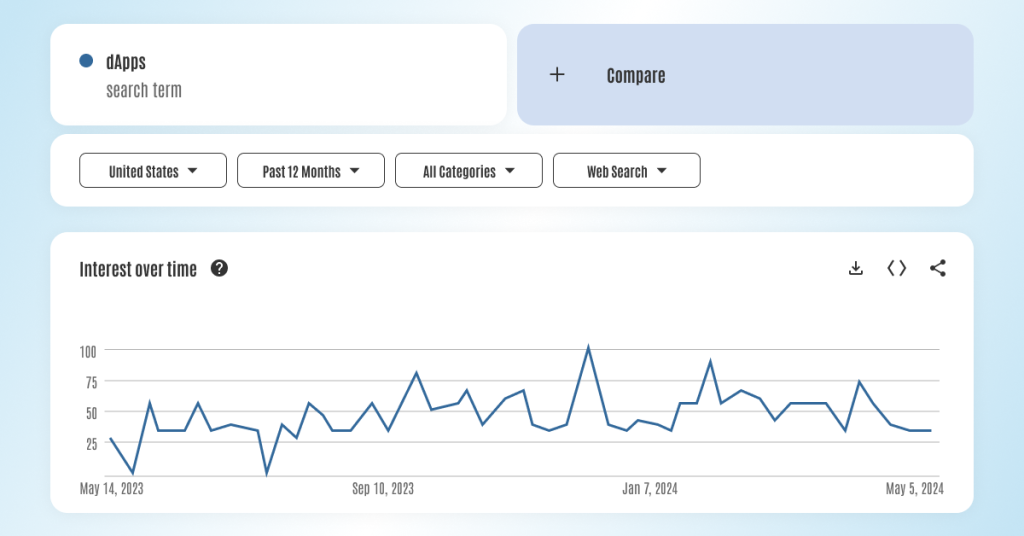Click the blue dot beside dApps
Image resolution: width=1024 pixels, height=536 pixels.
[x=86, y=62]
